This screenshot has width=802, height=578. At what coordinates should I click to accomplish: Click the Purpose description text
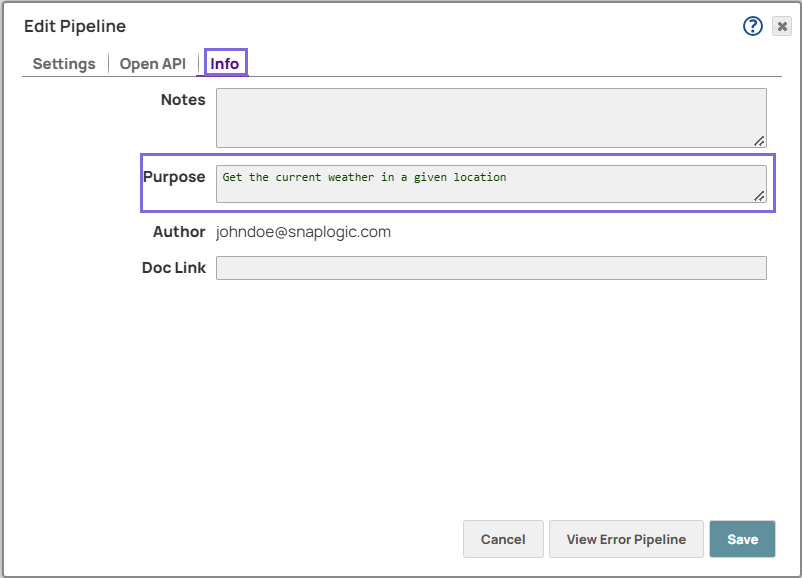(x=365, y=177)
